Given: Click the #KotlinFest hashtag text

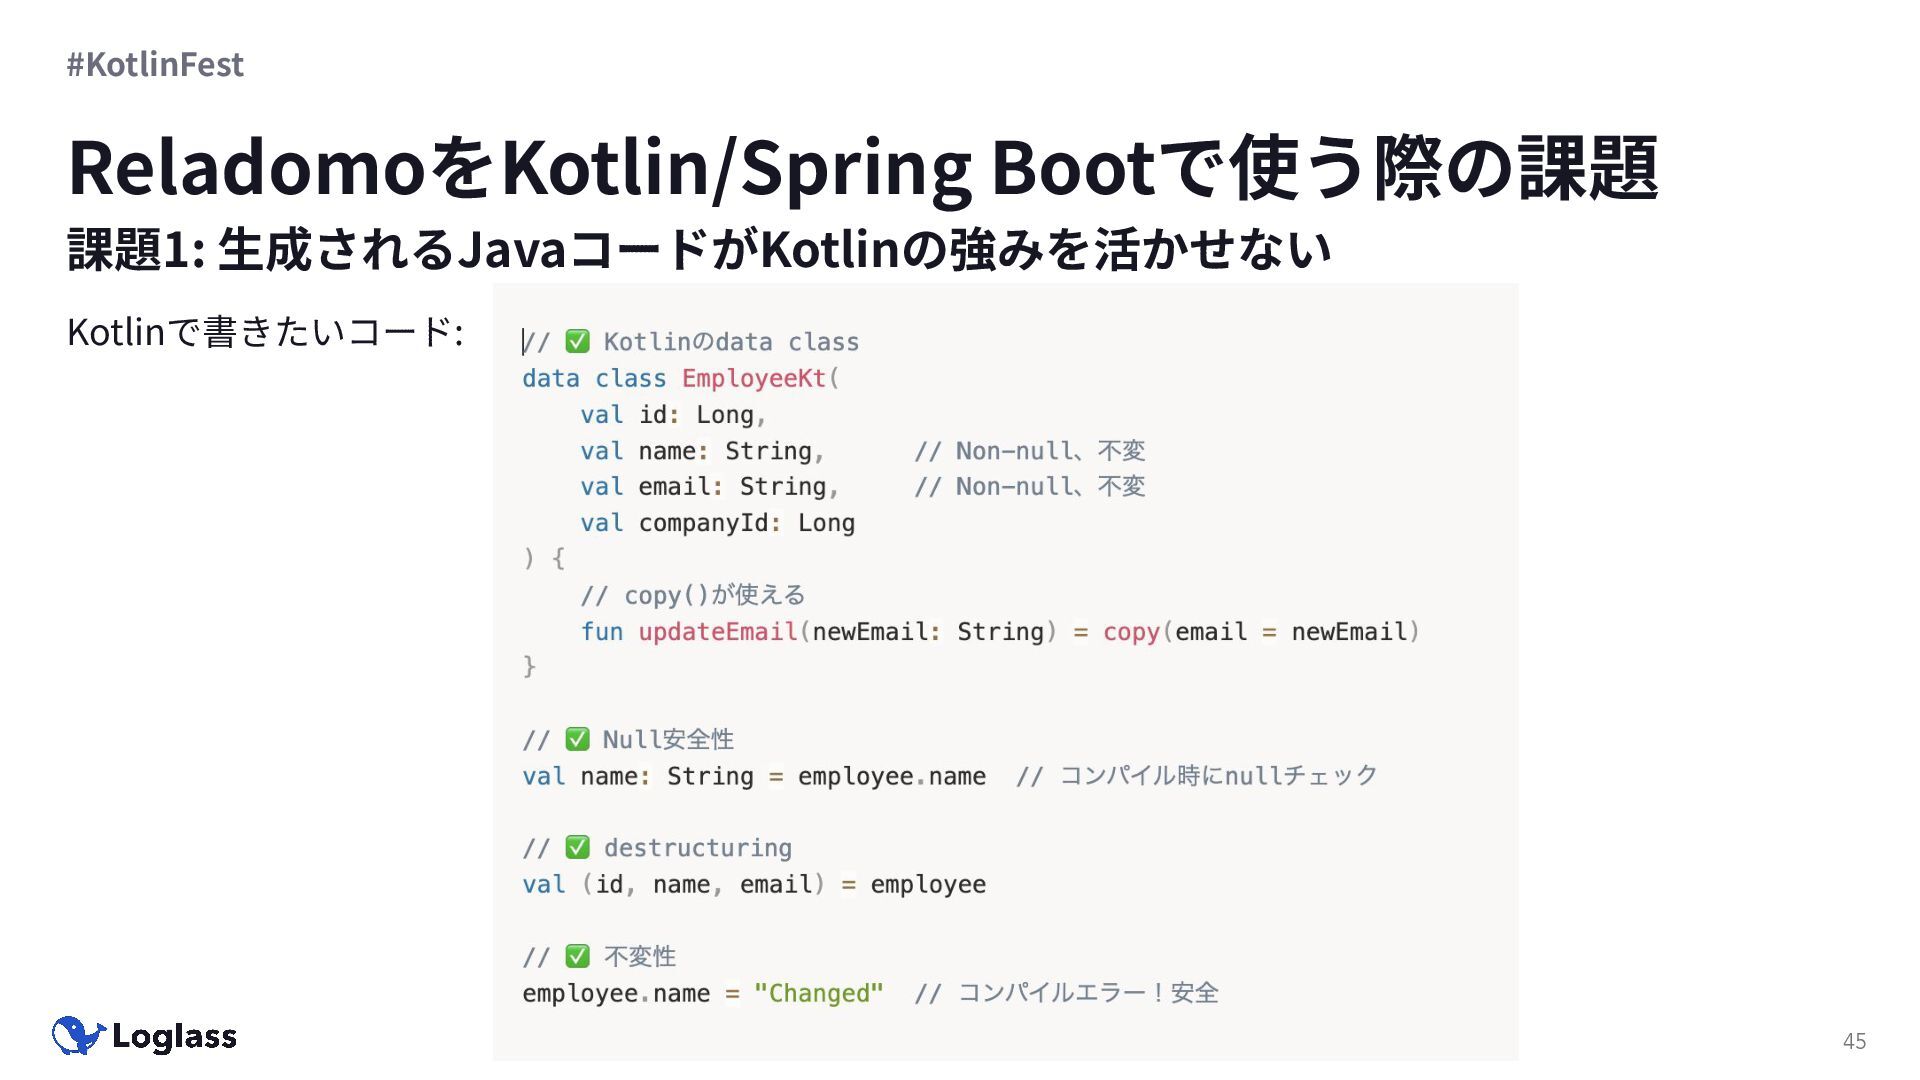Looking at the screenshot, I should pos(155,64).
